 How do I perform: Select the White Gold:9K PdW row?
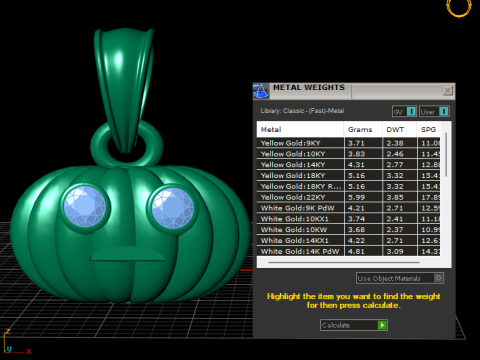click(348, 208)
